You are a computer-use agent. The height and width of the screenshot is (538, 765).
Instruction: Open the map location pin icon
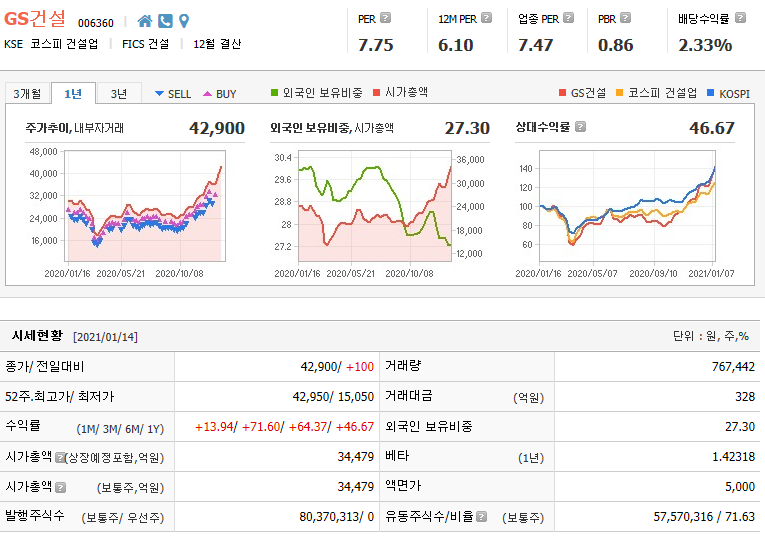click(x=184, y=21)
